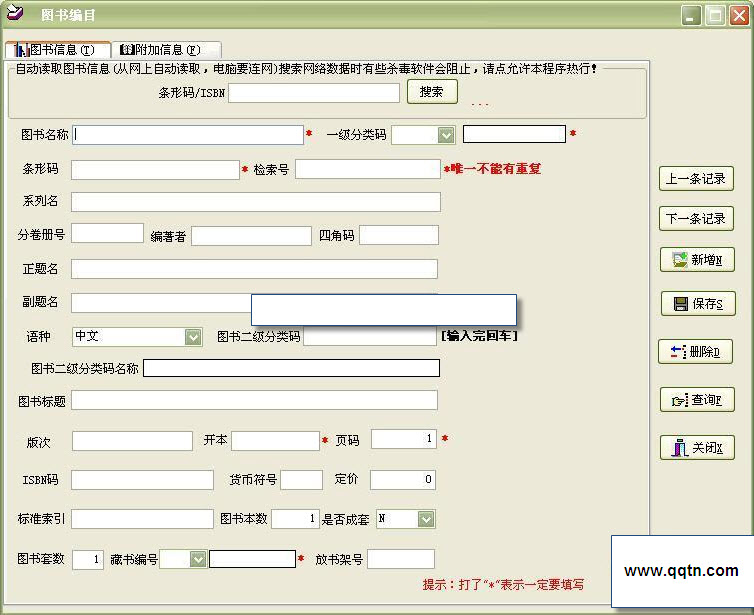Screen dimensions: 754x615
Task: Minimize the 图书编目 window
Action: pos(691,15)
